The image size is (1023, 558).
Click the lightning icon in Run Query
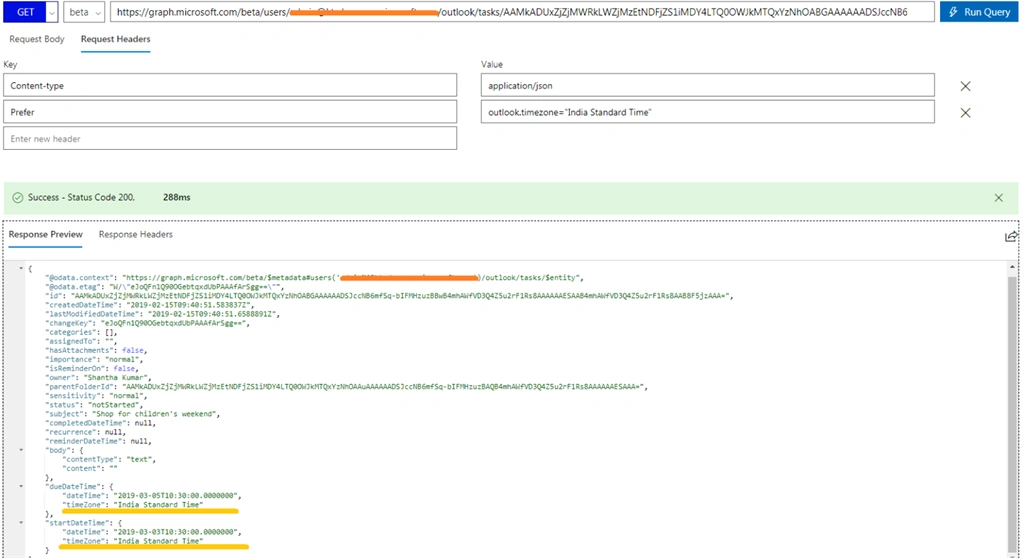click(953, 12)
